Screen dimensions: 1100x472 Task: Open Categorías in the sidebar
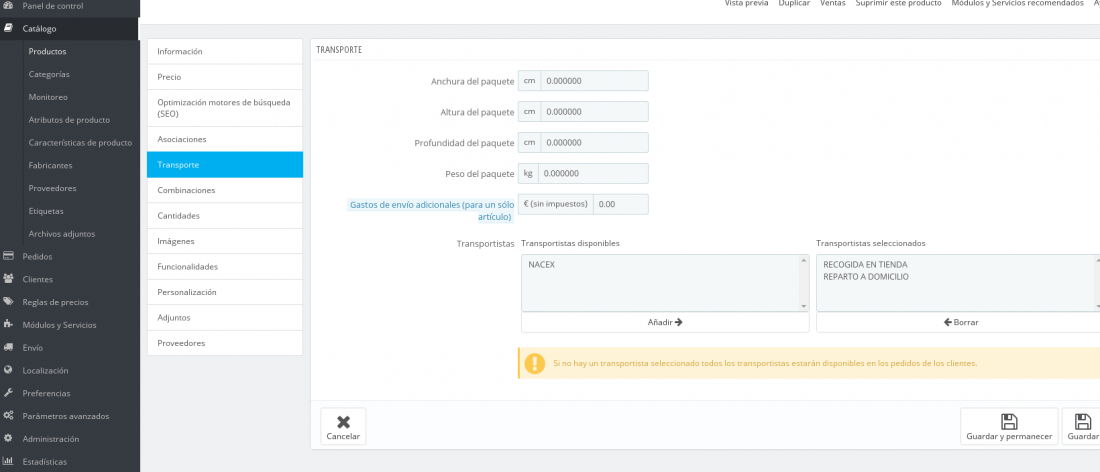tap(49, 74)
